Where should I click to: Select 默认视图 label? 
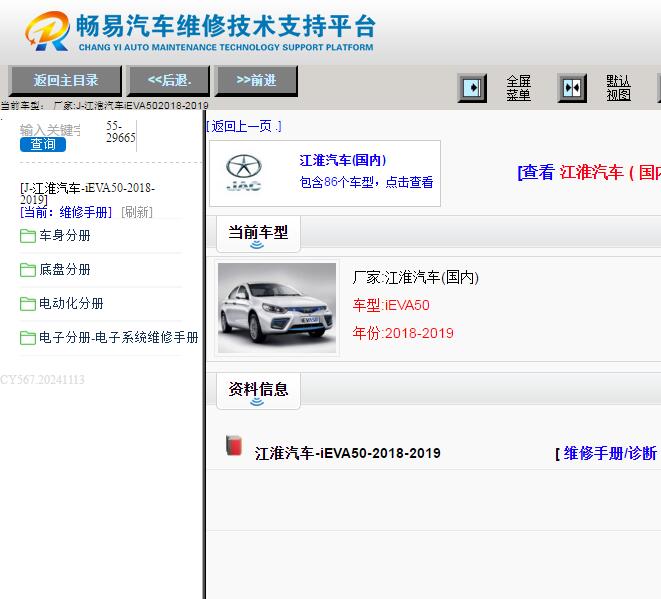(x=618, y=88)
